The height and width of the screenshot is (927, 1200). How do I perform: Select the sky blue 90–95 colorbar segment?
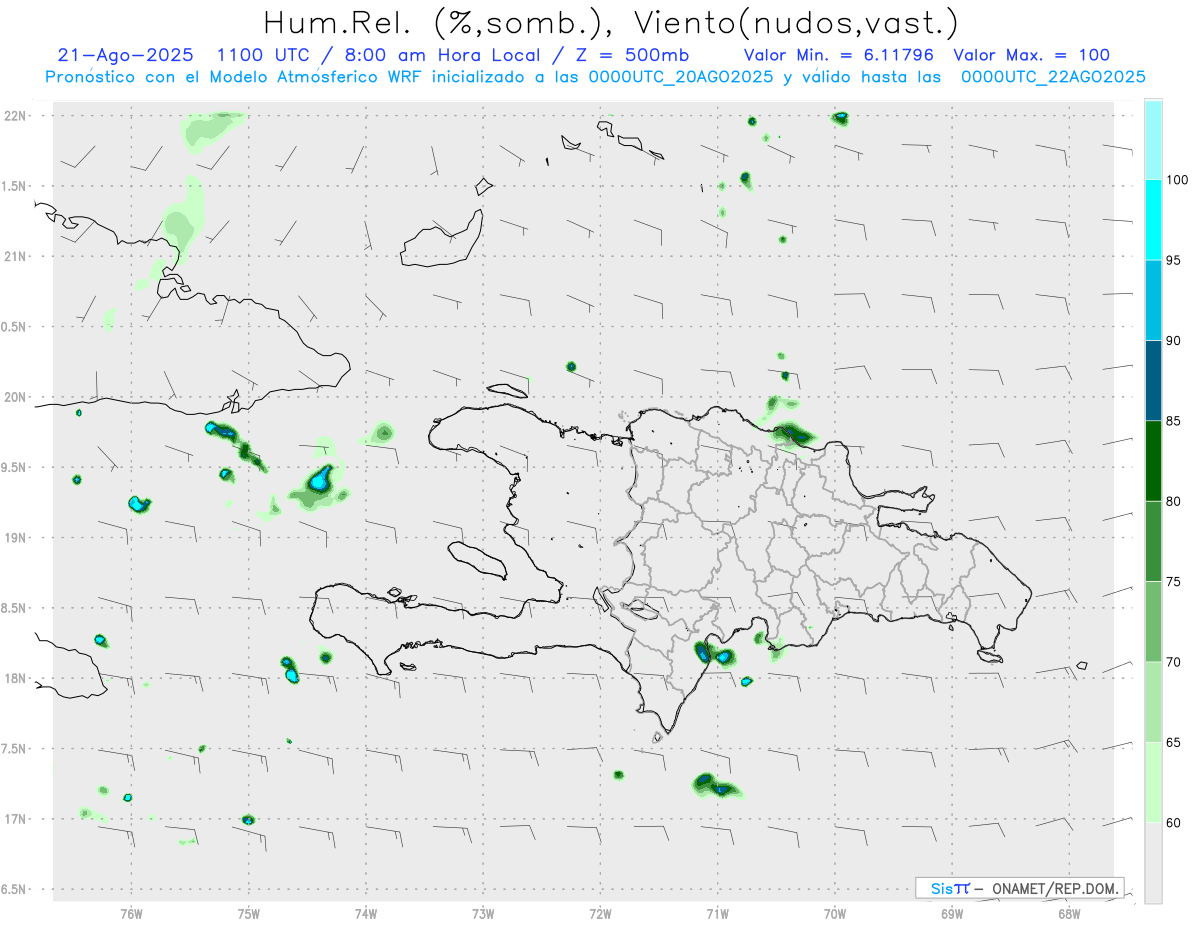[x=1153, y=300]
